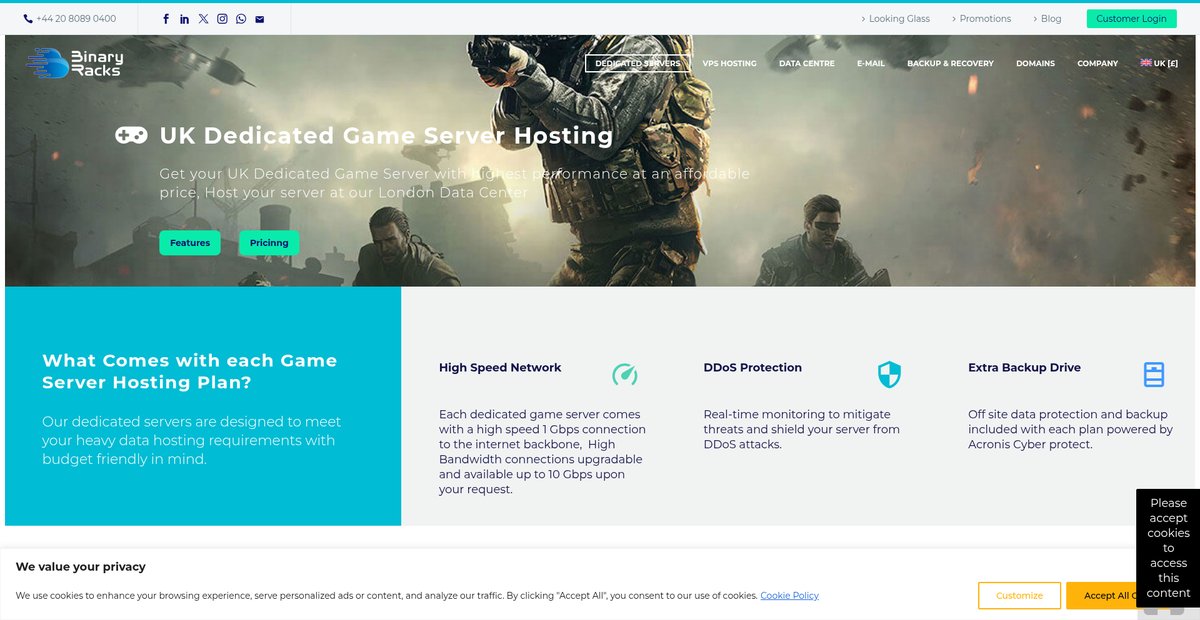
Task: Open the Cookie Policy link
Action: pyautogui.click(x=789, y=596)
